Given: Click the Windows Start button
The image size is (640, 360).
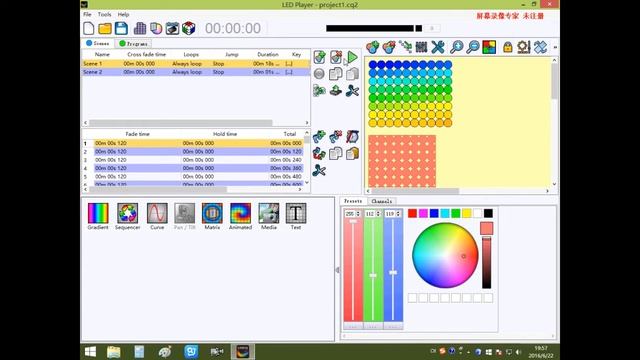Looking at the screenshot, I should pos(90,351).
